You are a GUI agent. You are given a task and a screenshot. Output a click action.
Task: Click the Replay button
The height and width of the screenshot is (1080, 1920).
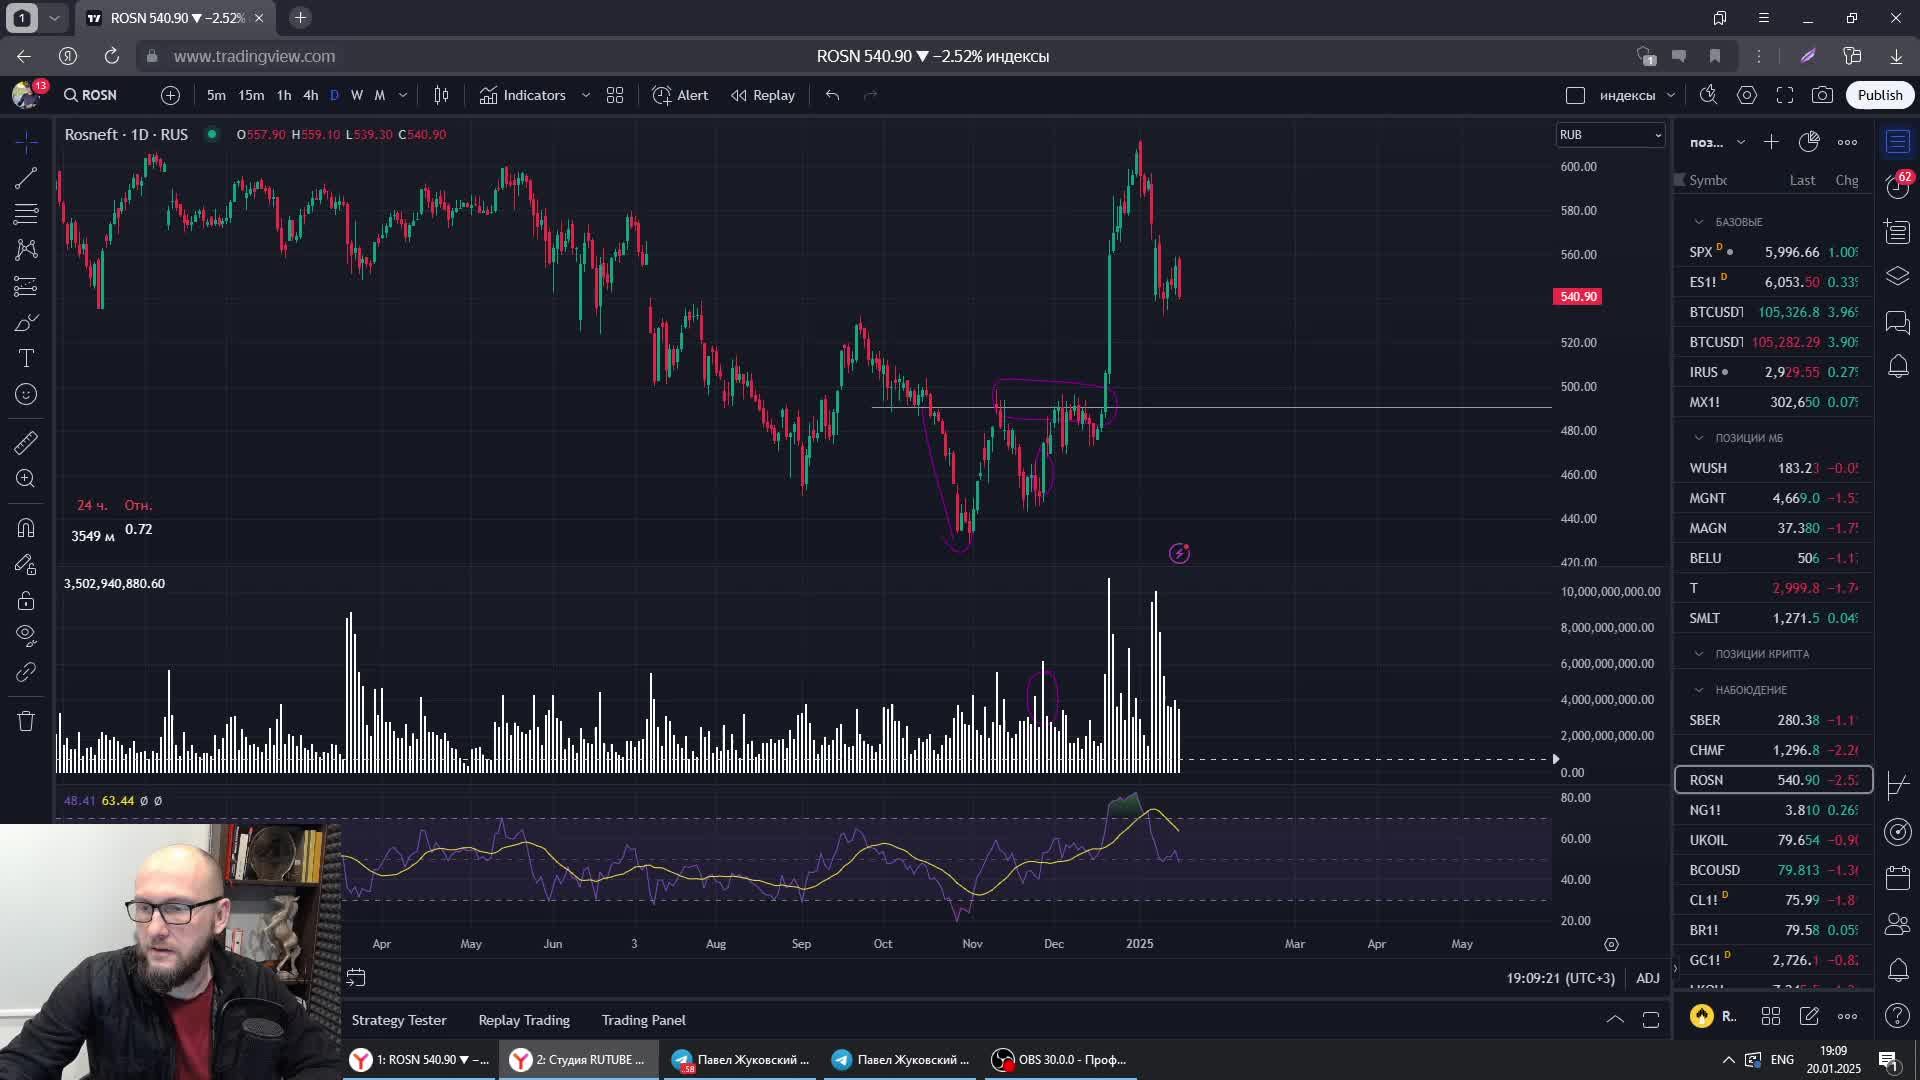[763, 95]
